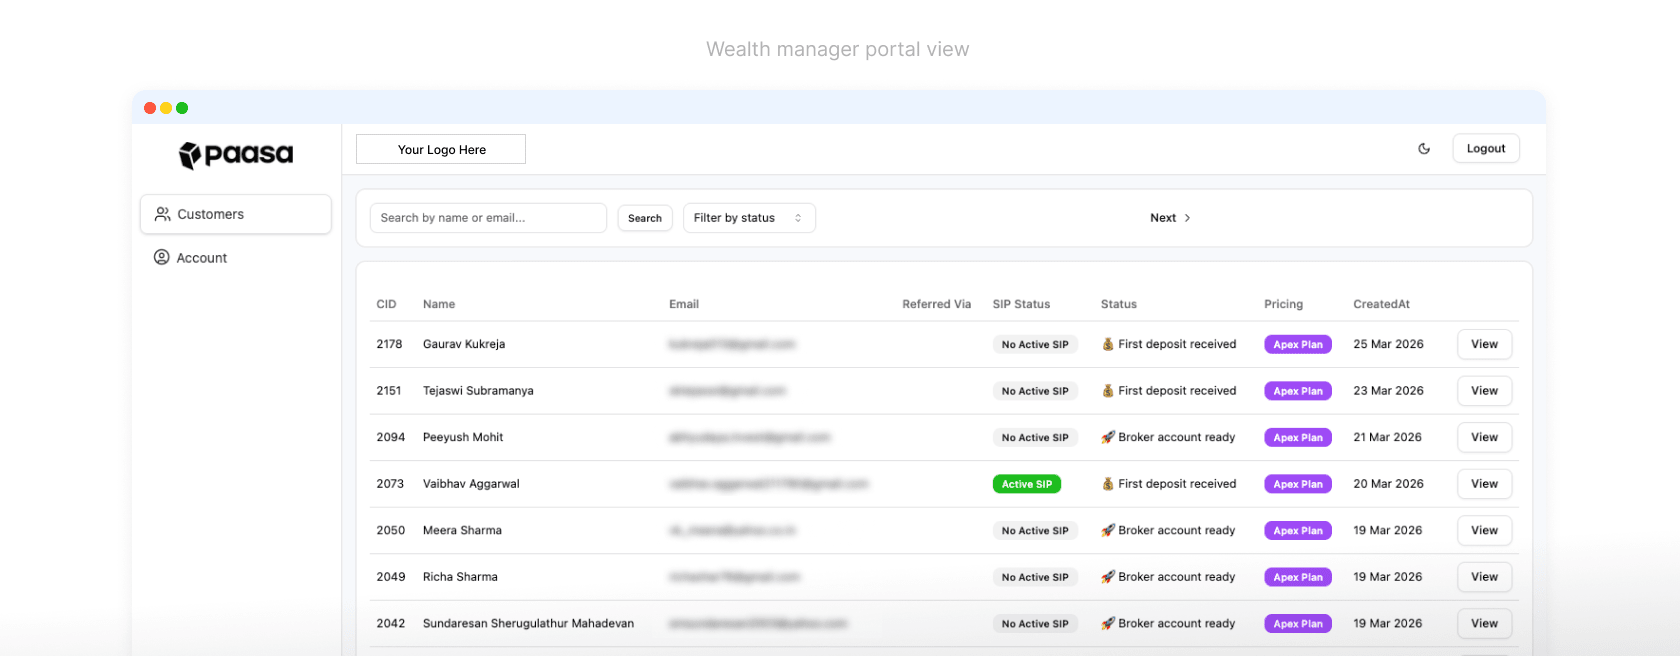Image resolution: width=1680 pixels, height=656 pixels.
Task: View customer Sundaresan Sherugulathur Mahadevan
Action: pyautogui.click(x=1485, y=623)
